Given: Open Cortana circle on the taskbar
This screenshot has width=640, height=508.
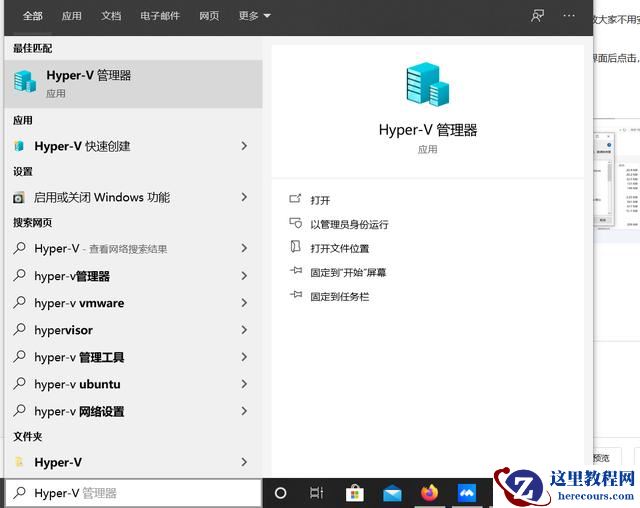Looking at the screenshot, I should (x=281, y=493).
